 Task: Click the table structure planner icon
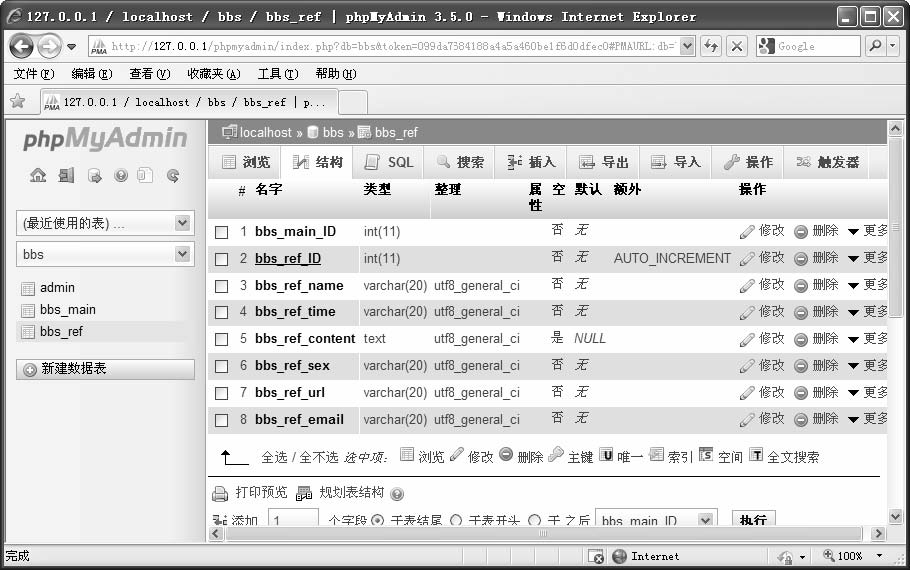point(304,493)
